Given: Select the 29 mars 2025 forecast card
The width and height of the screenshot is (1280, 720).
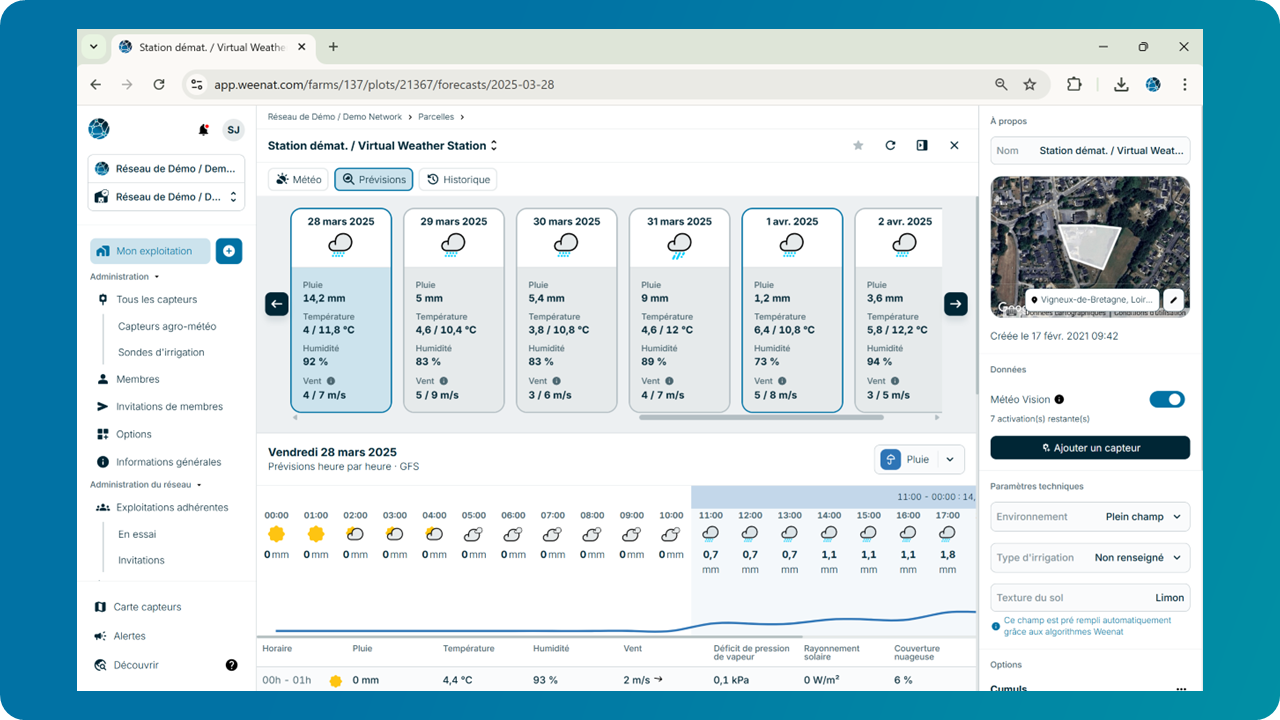Looking at the screenshot, I should (454, 310).
